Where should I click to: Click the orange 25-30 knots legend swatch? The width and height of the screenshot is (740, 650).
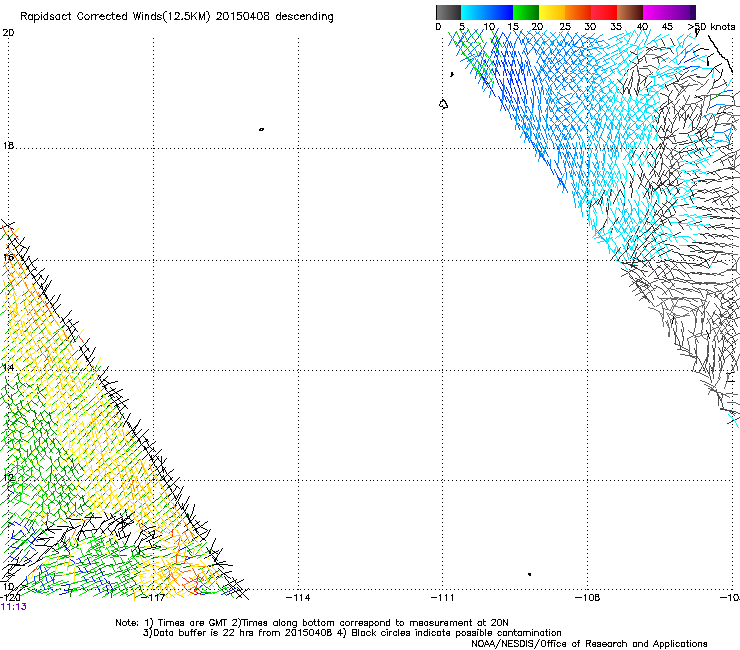pyautogui.click(x=578, y=12)
